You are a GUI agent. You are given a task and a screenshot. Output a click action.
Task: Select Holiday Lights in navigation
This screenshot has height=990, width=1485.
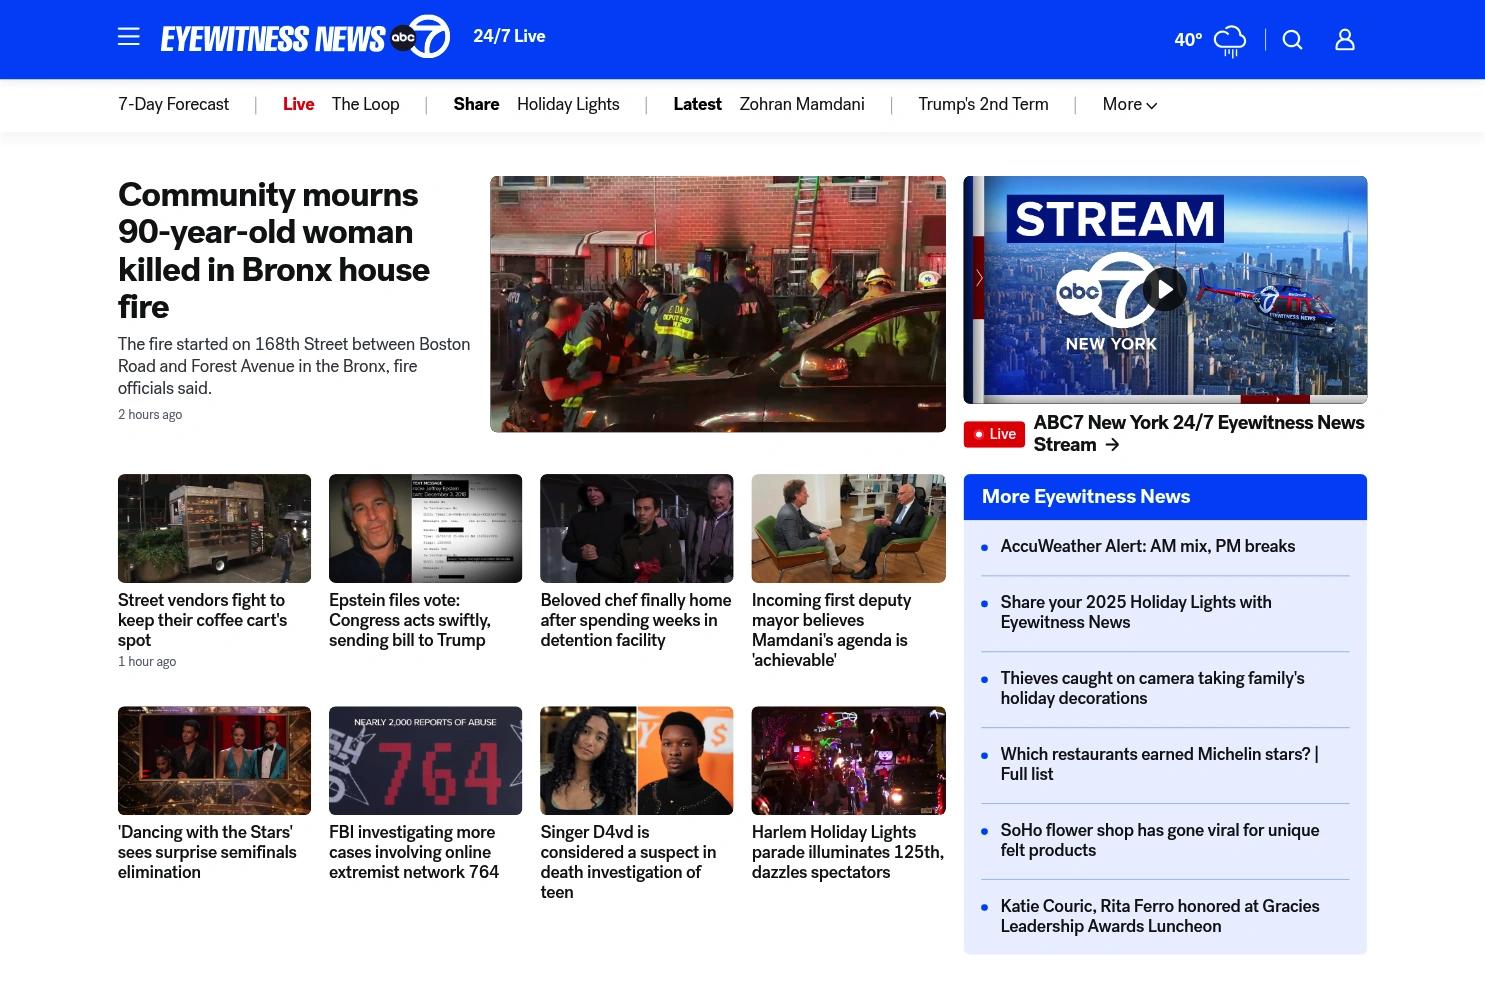tap(568, 104)
